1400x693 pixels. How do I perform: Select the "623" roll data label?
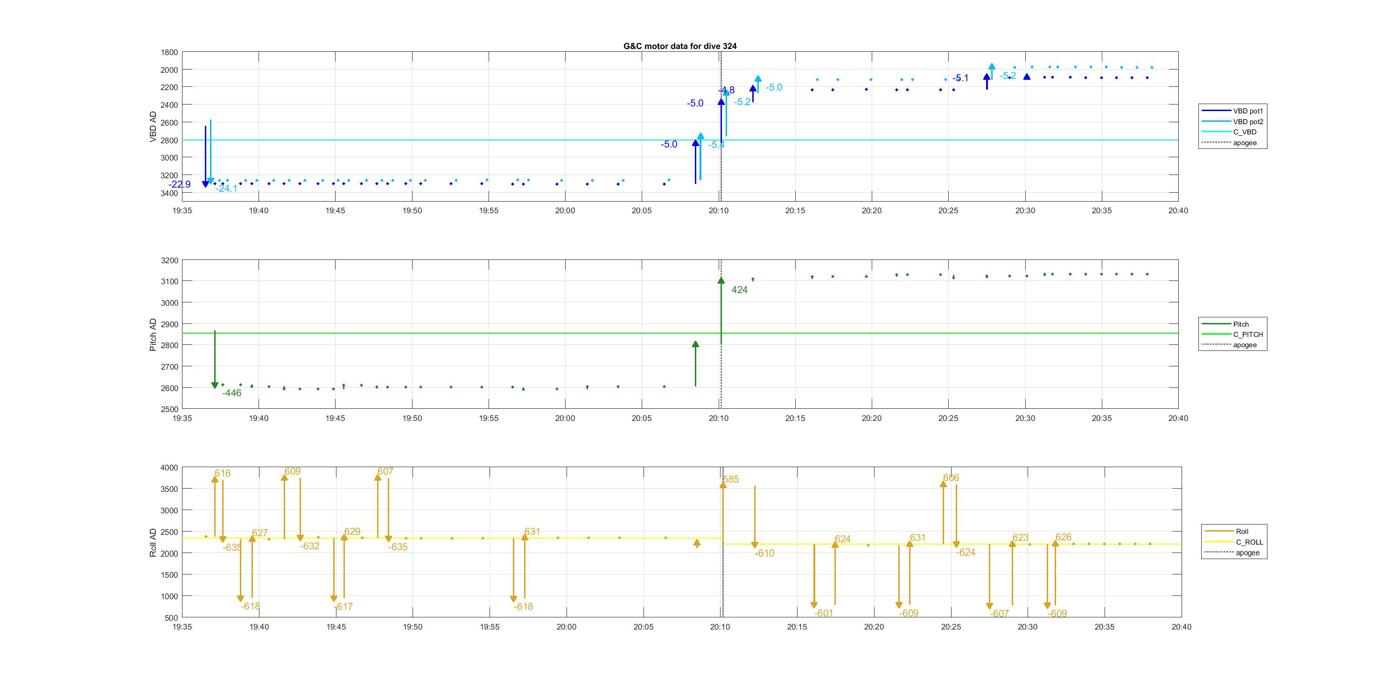1020,538
